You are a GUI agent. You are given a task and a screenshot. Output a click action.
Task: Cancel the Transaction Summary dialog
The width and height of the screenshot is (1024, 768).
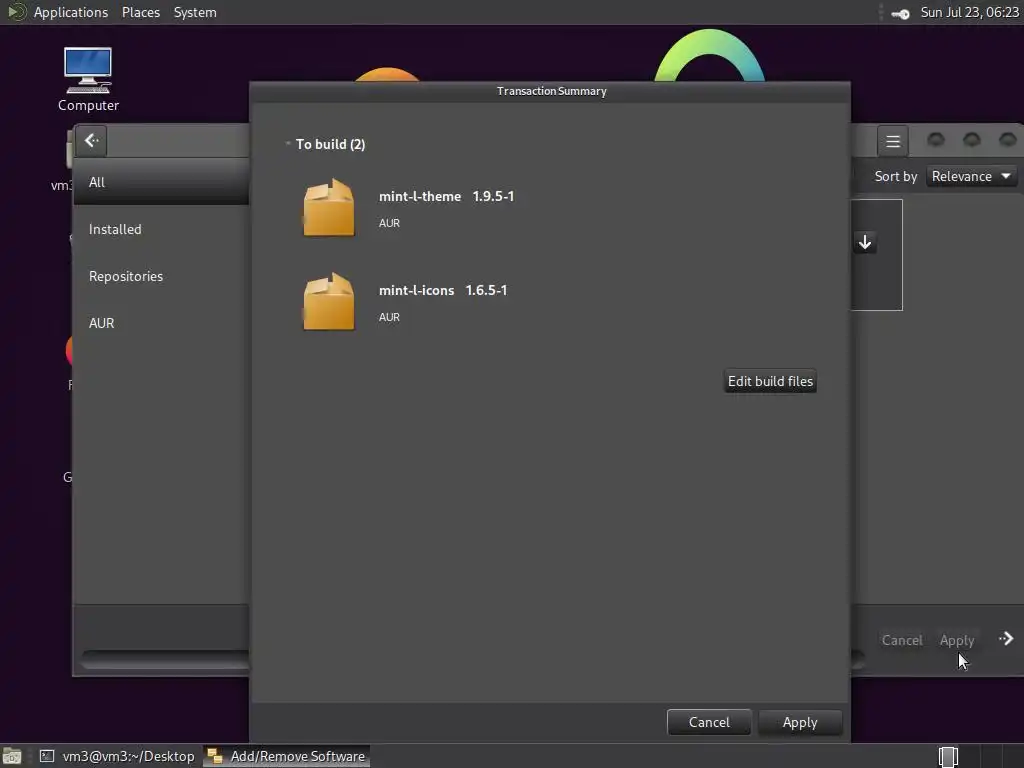click(709, 722)
